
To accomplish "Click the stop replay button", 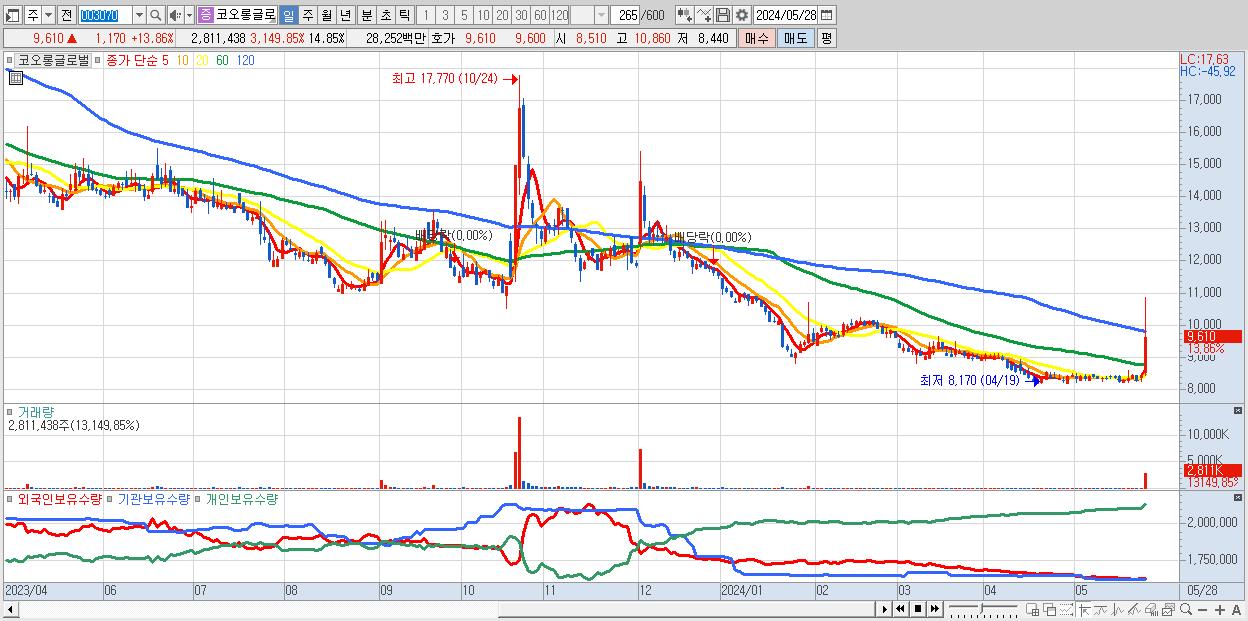I will [x=918, y=609].
